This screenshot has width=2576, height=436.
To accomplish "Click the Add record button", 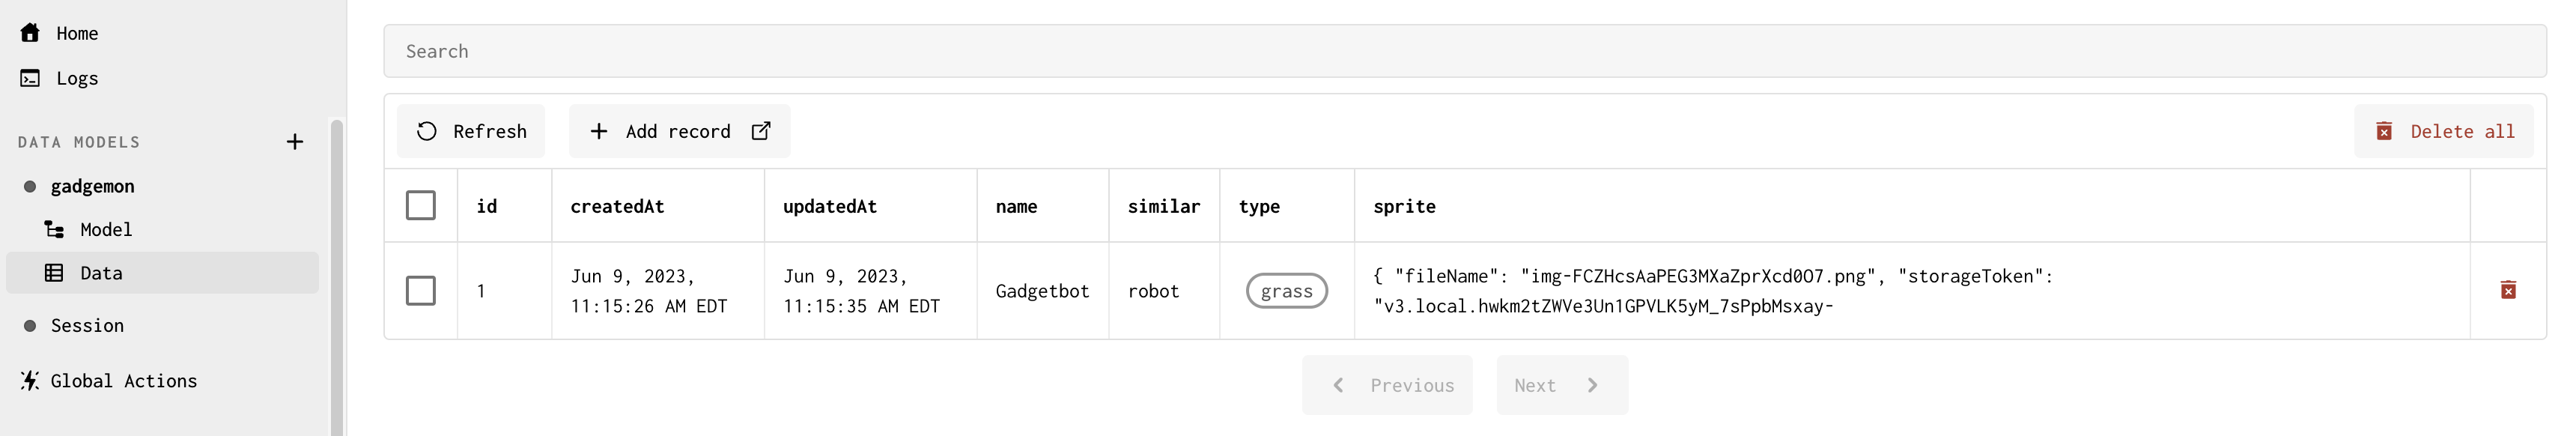I will (x=680, y=131).
